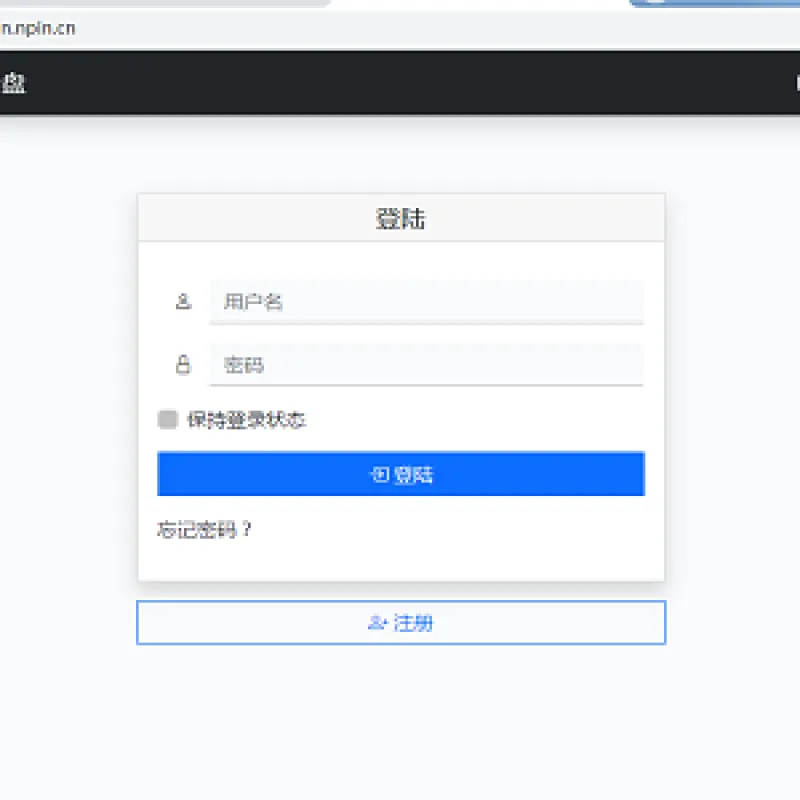
Task: Enable the 保持登录状态 checkbox
Action: pyautogui.click(x=167, y=419)
